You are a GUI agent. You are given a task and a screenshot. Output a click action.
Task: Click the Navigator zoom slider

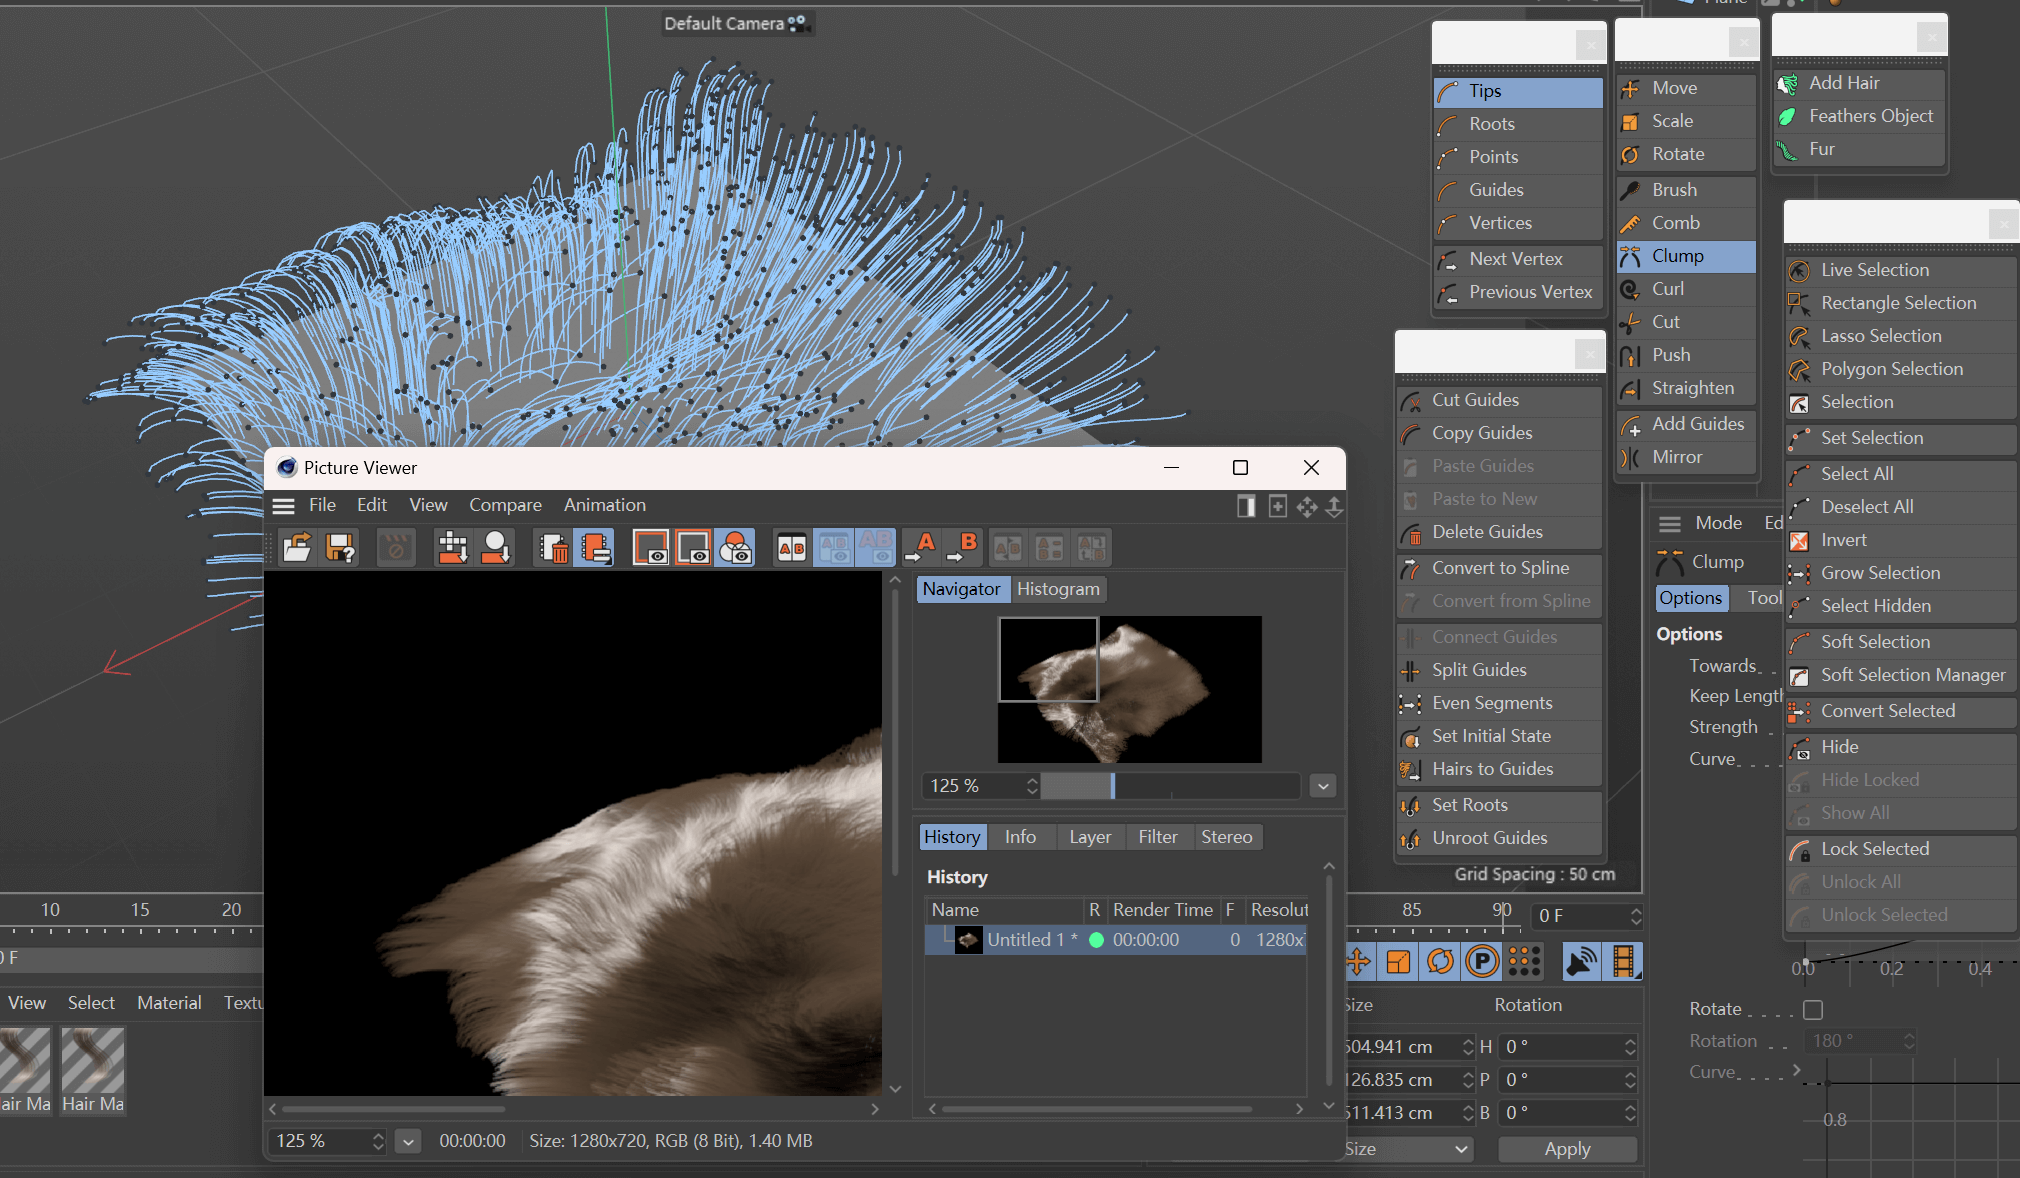pyautogui.click(x=1170, y=786)
